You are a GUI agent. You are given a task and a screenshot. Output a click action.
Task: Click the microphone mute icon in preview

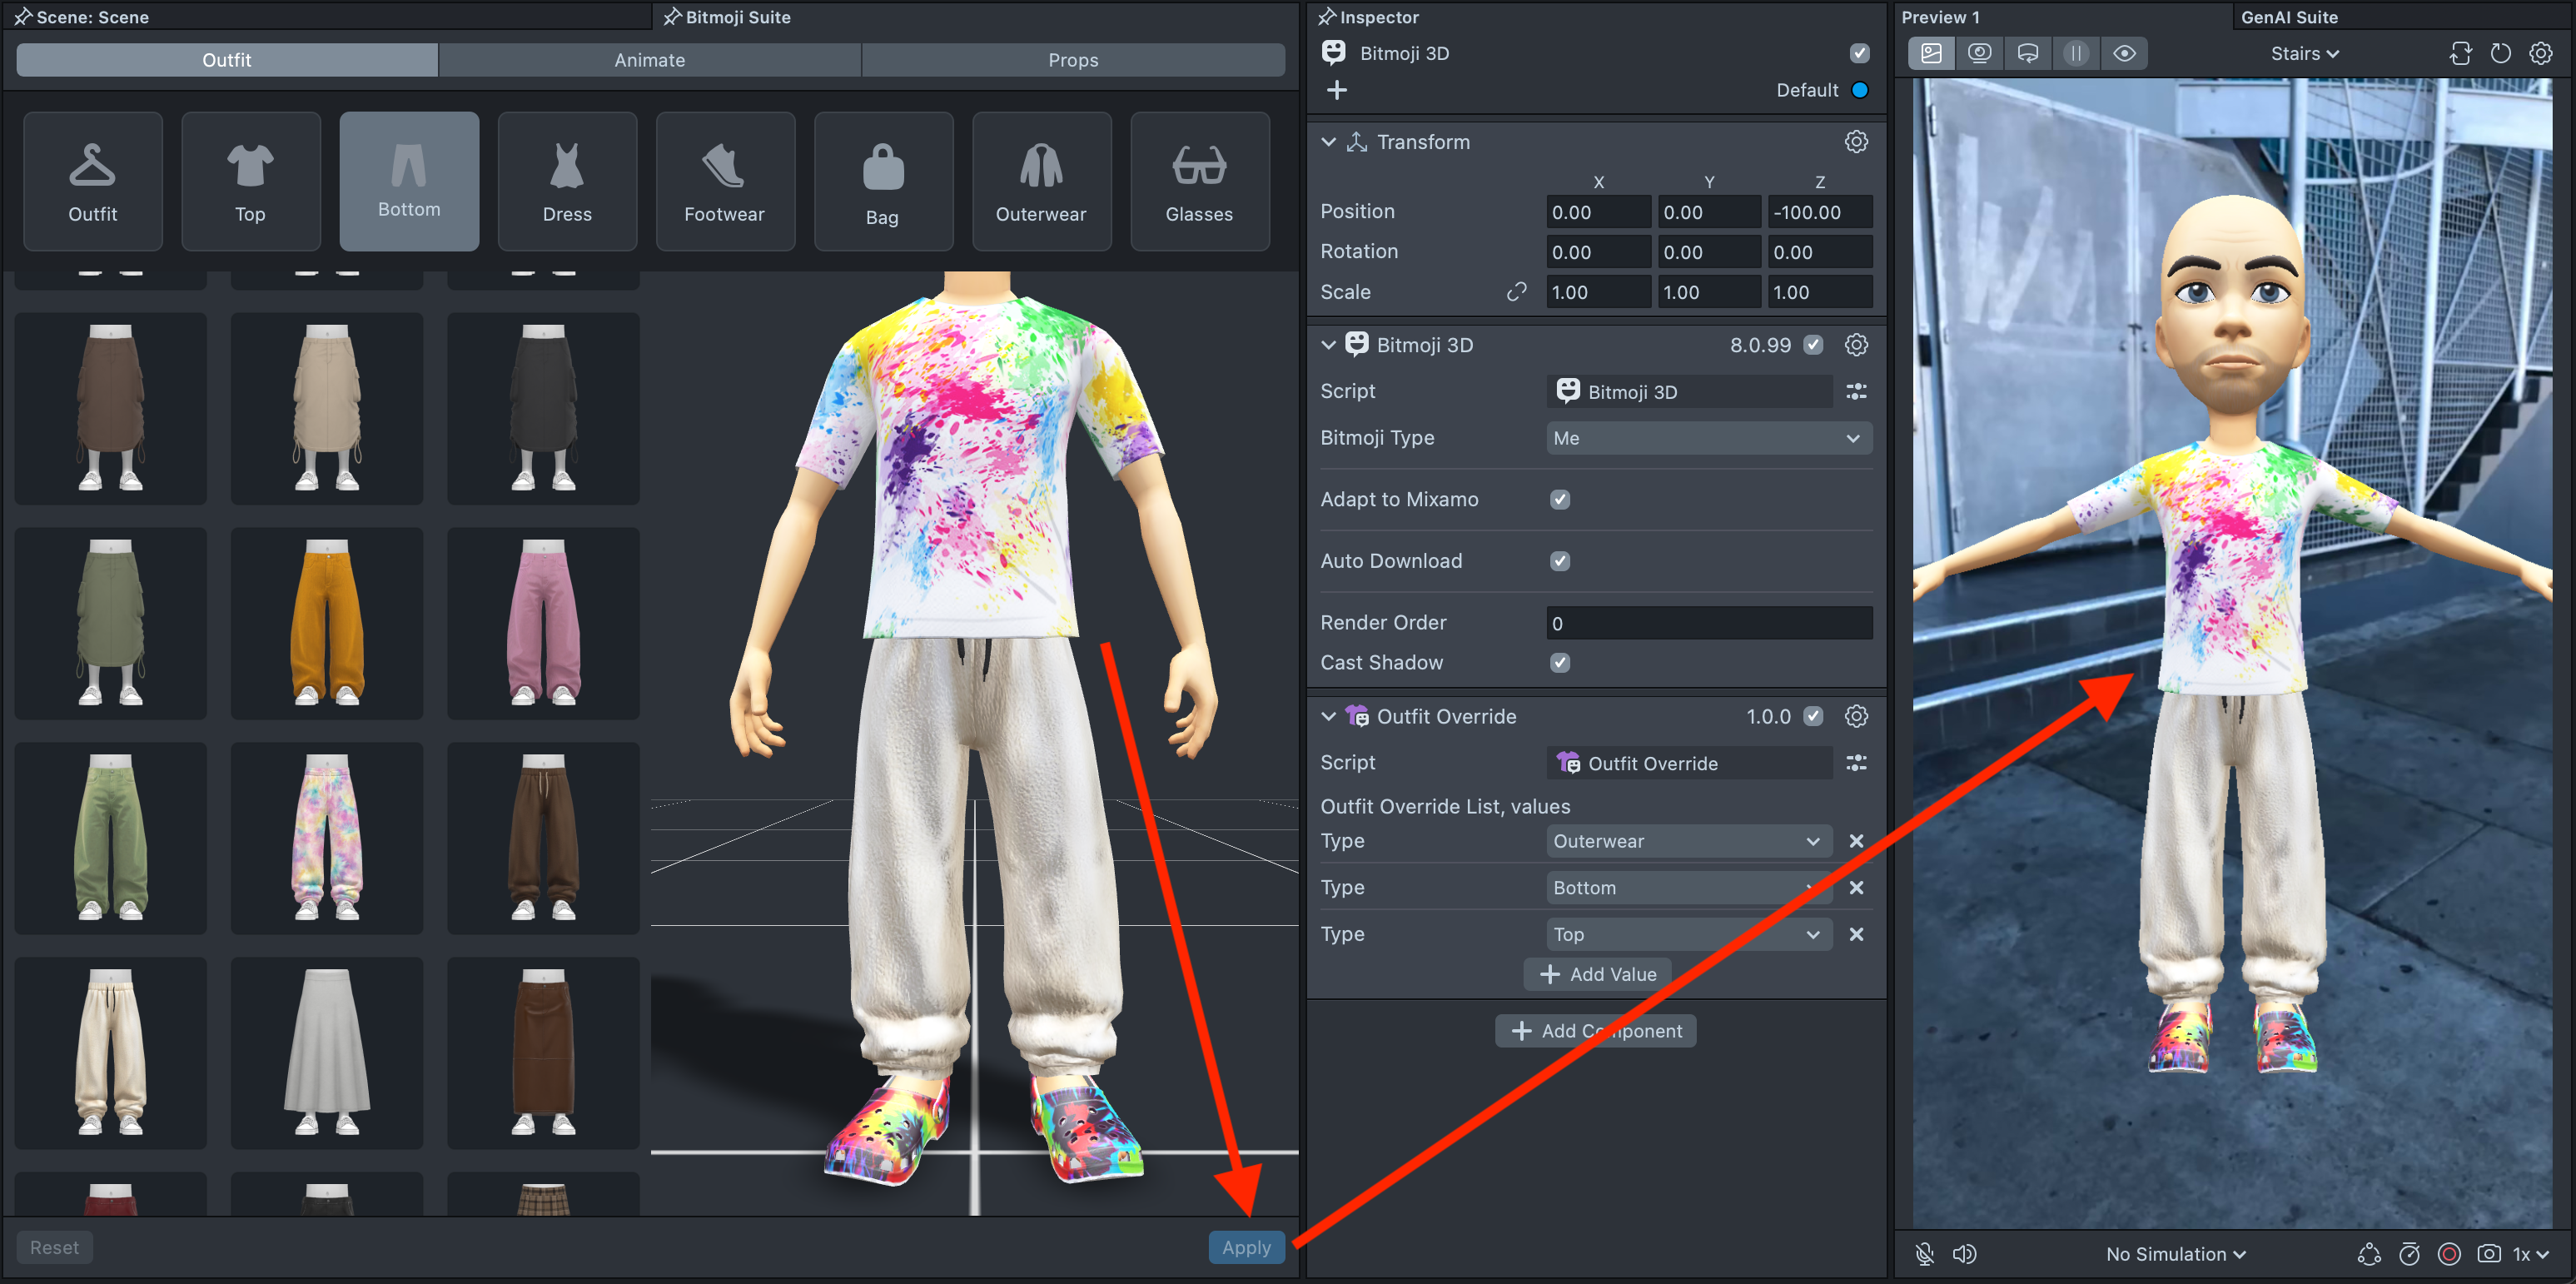point(1924,1253)
